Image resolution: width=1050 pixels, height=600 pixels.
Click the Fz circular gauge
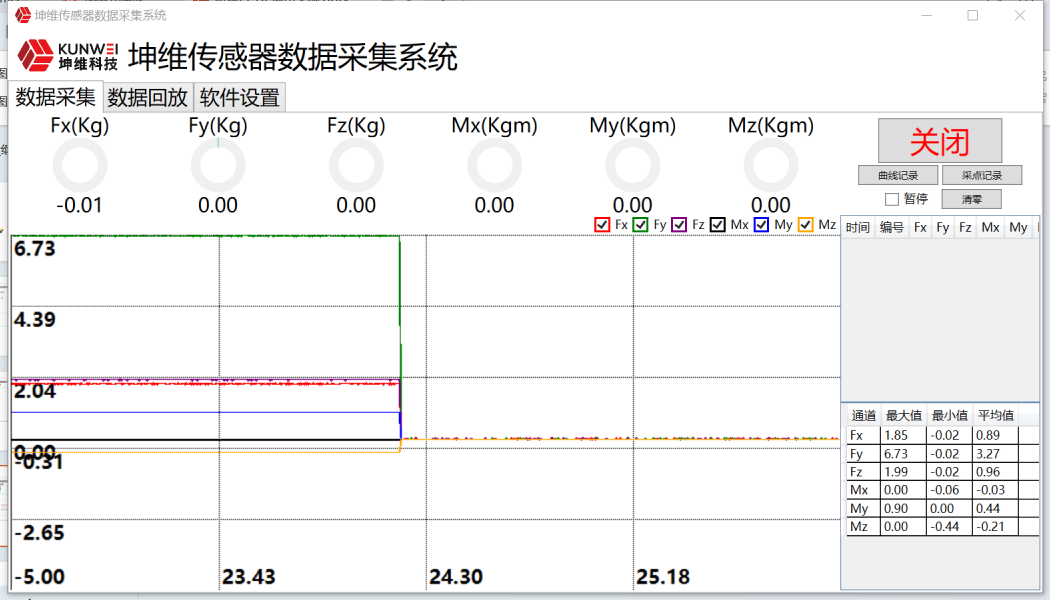pos(356,166)
